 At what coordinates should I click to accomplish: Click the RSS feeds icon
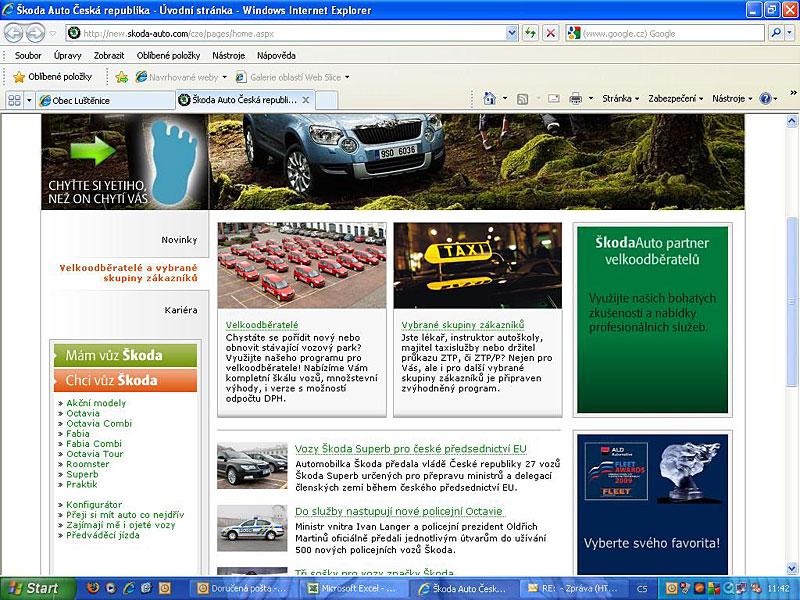[x=522, y=99]
